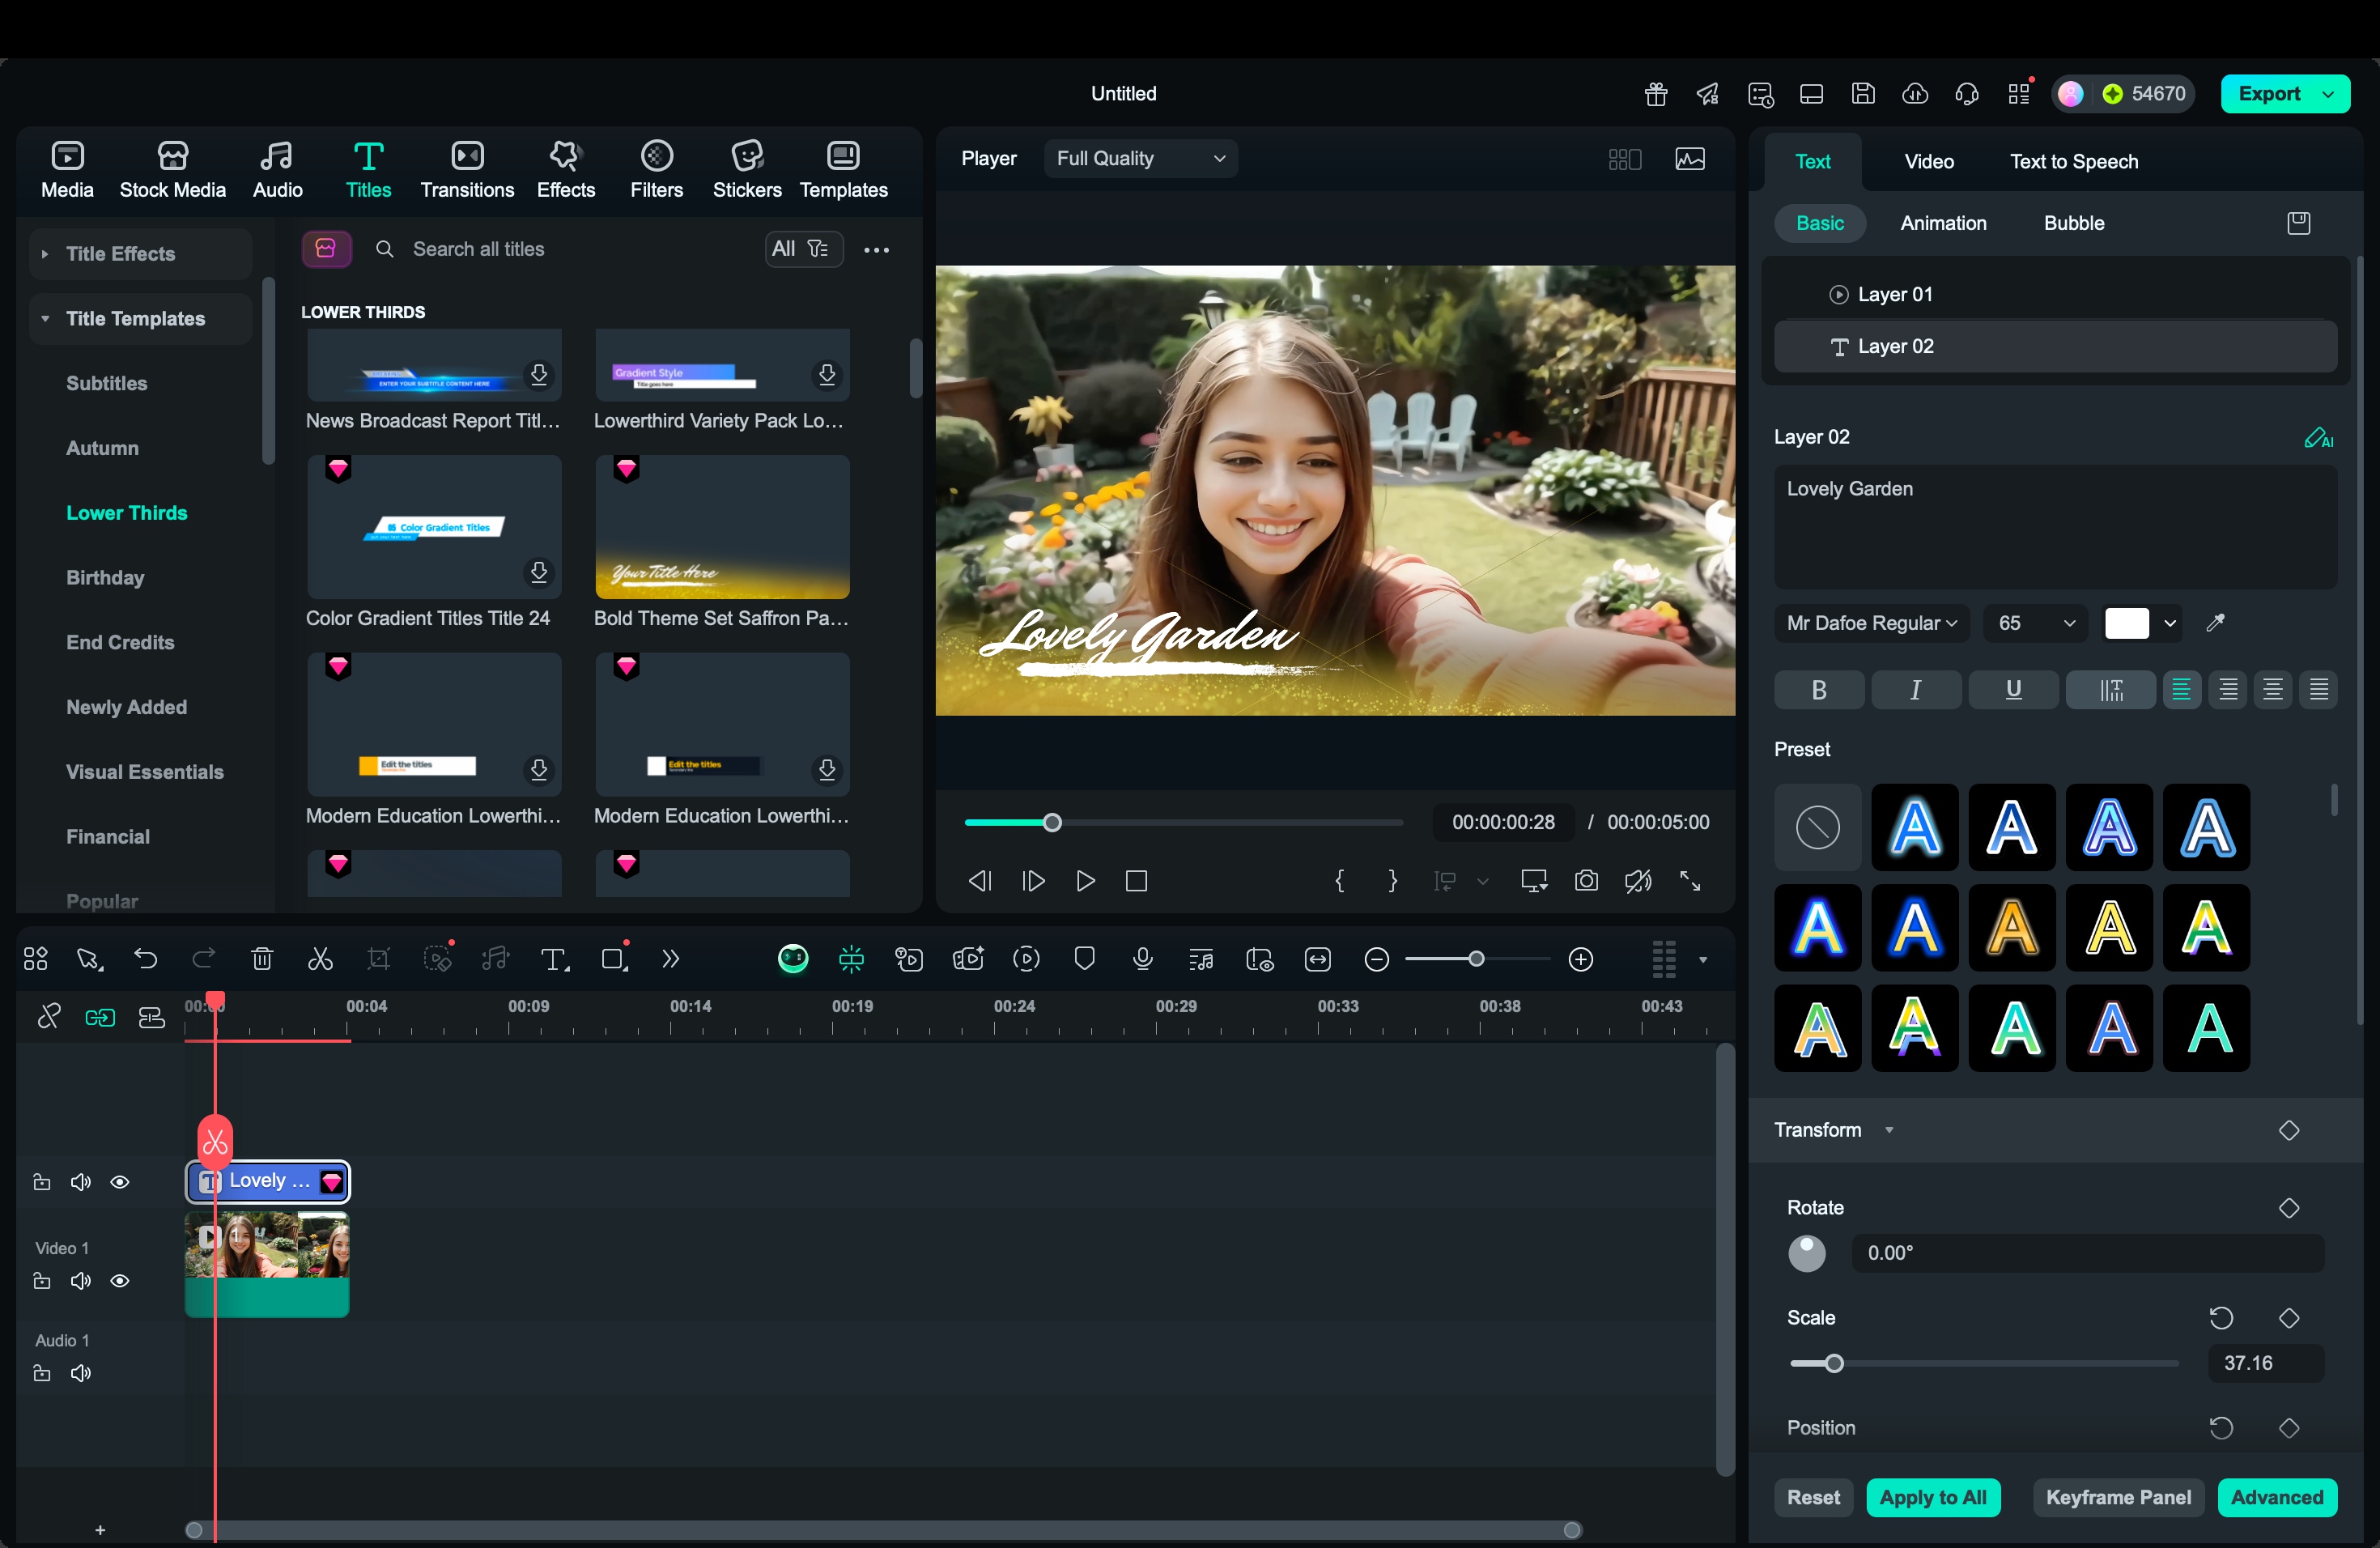Click the split scissors icon in timeline toolbar
This screenshot has height=1548, width=2380.
(x=320, y=959)
